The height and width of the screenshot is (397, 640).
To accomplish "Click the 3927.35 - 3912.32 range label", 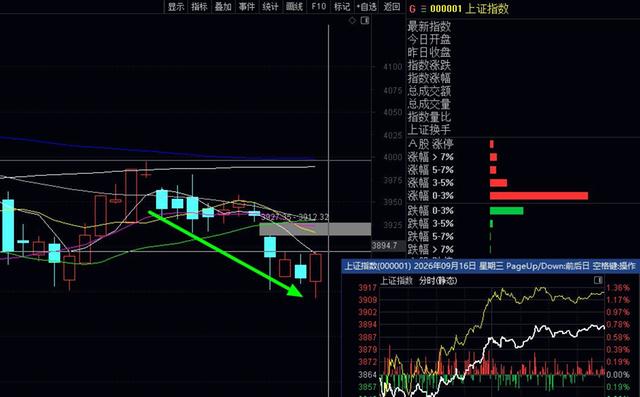I will [295, 217].
